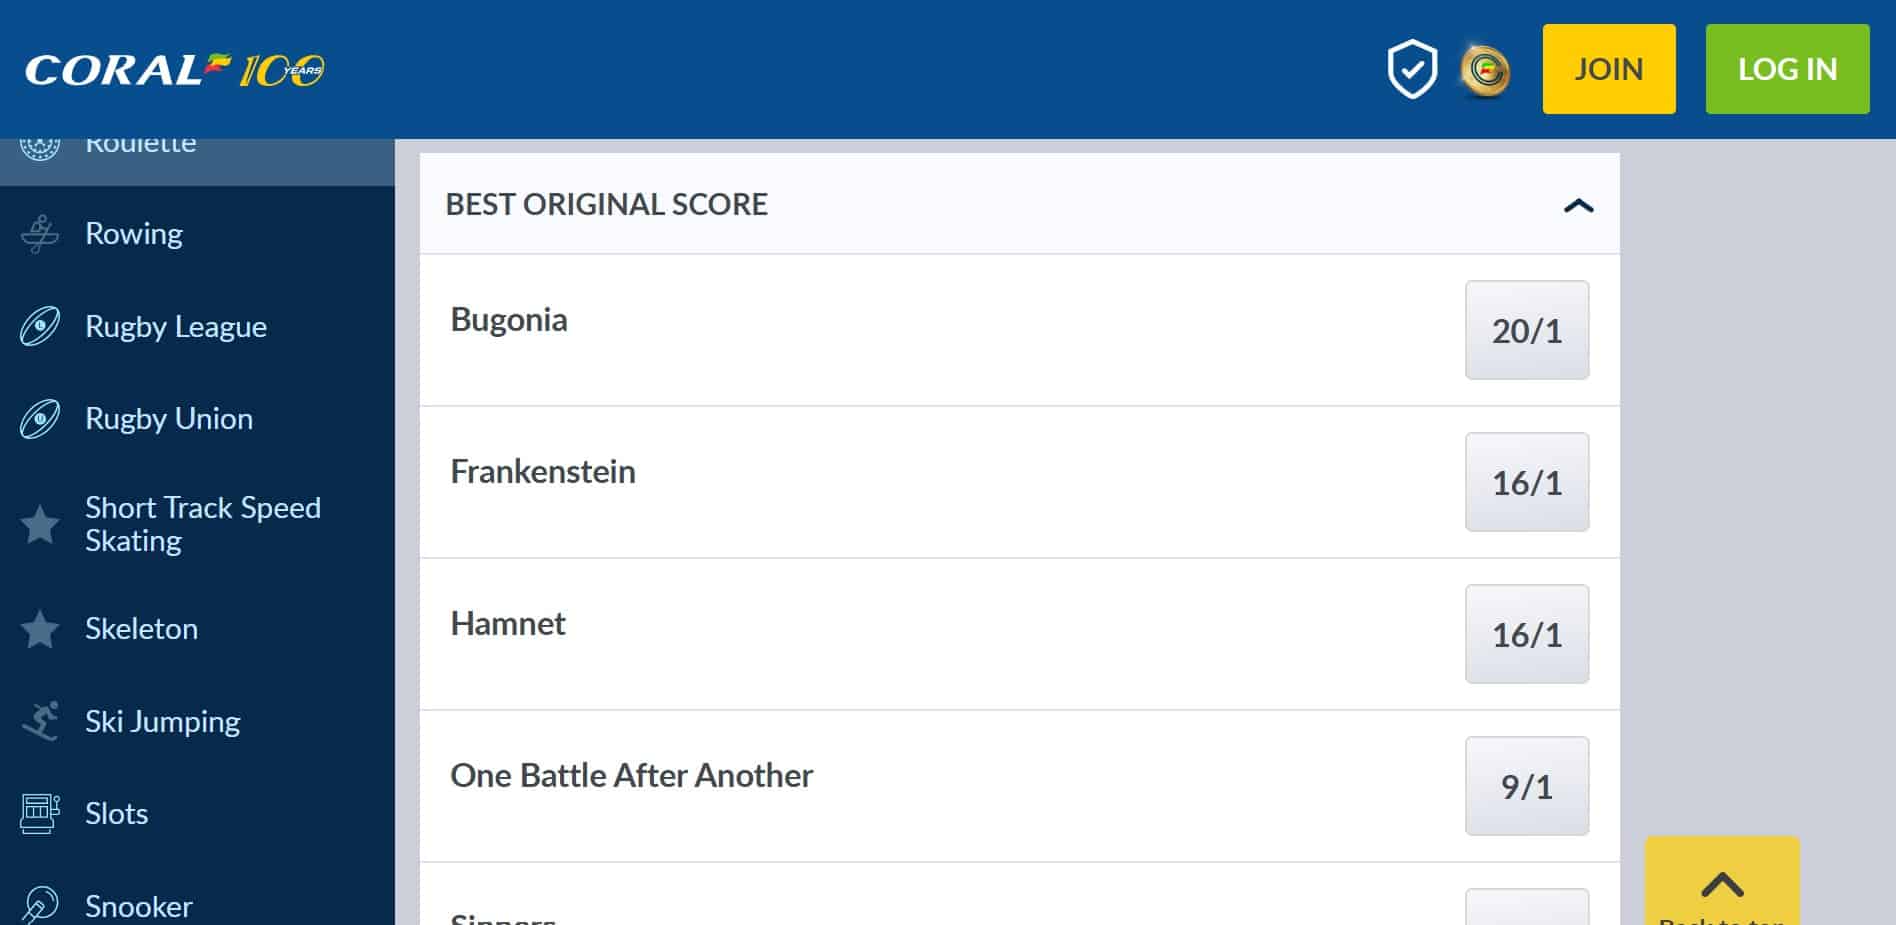Collapse the Best Original Score section
The height and width of the screenshot is (925, 1896).
pyautogui.click(x=1578, y=205)
